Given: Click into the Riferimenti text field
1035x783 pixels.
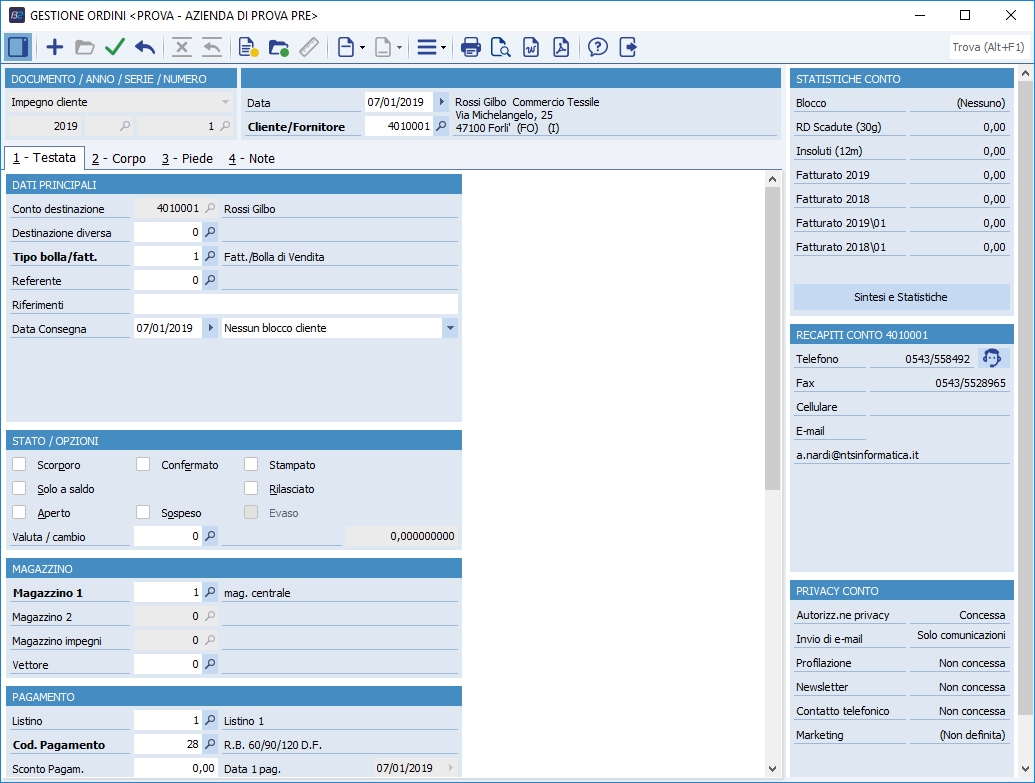Looking at the screenshot, I should [295, 304].
